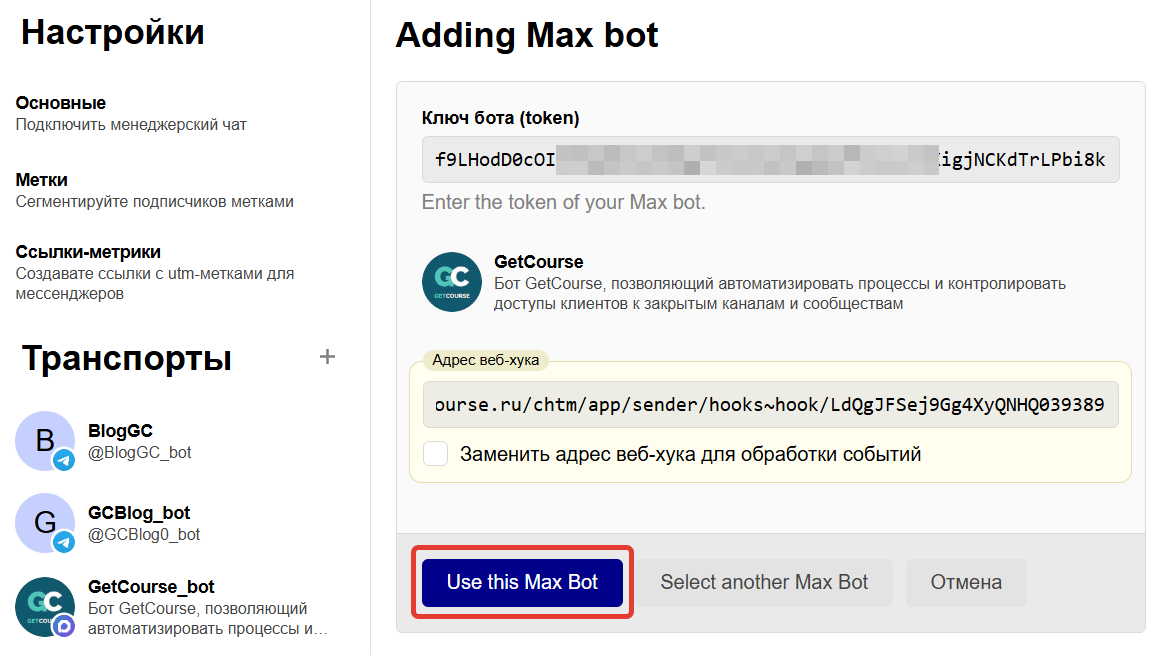Click the plus icon next to Транспорты

tap(327, 357)
